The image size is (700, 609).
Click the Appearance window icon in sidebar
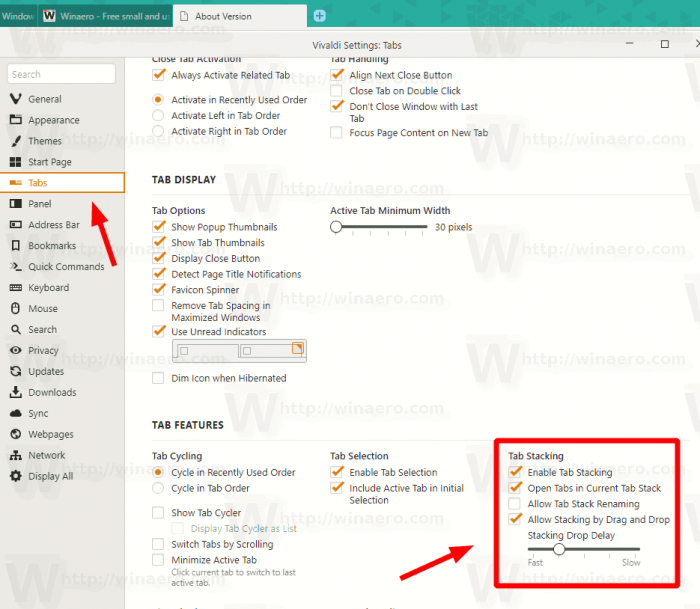pyautogui.click(x=16, y=120)
